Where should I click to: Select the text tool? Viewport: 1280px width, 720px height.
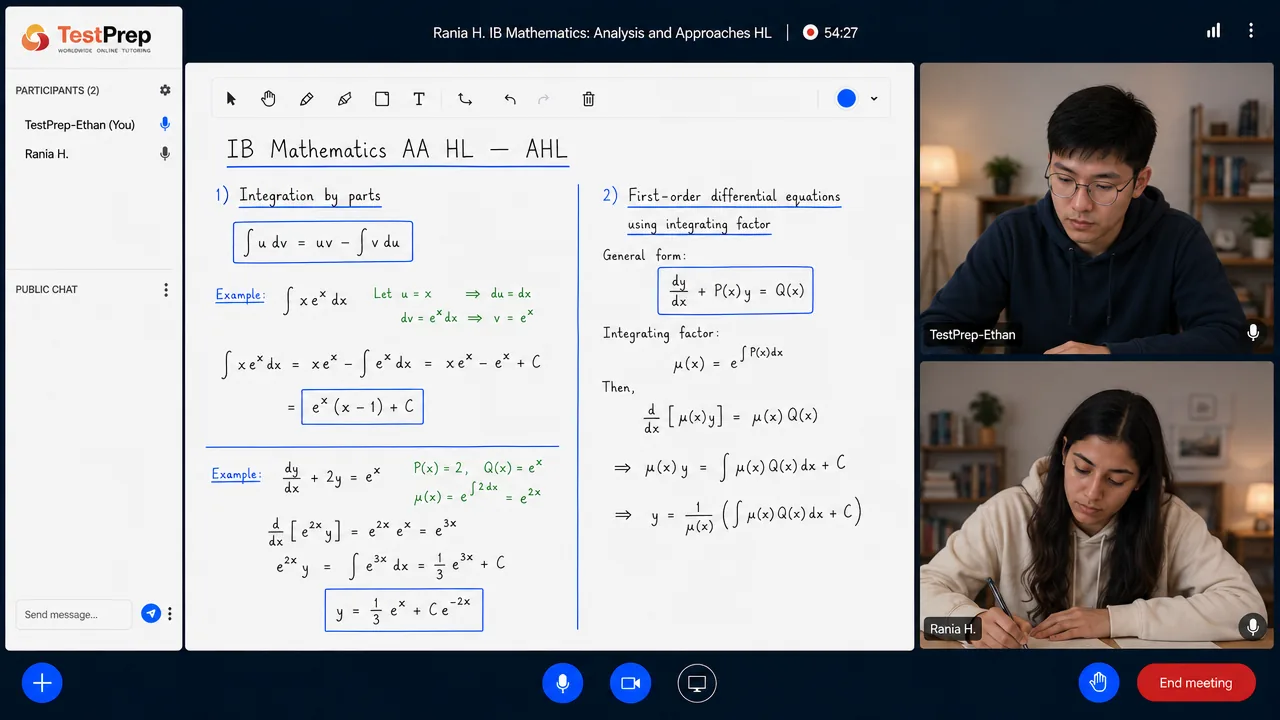419,99
